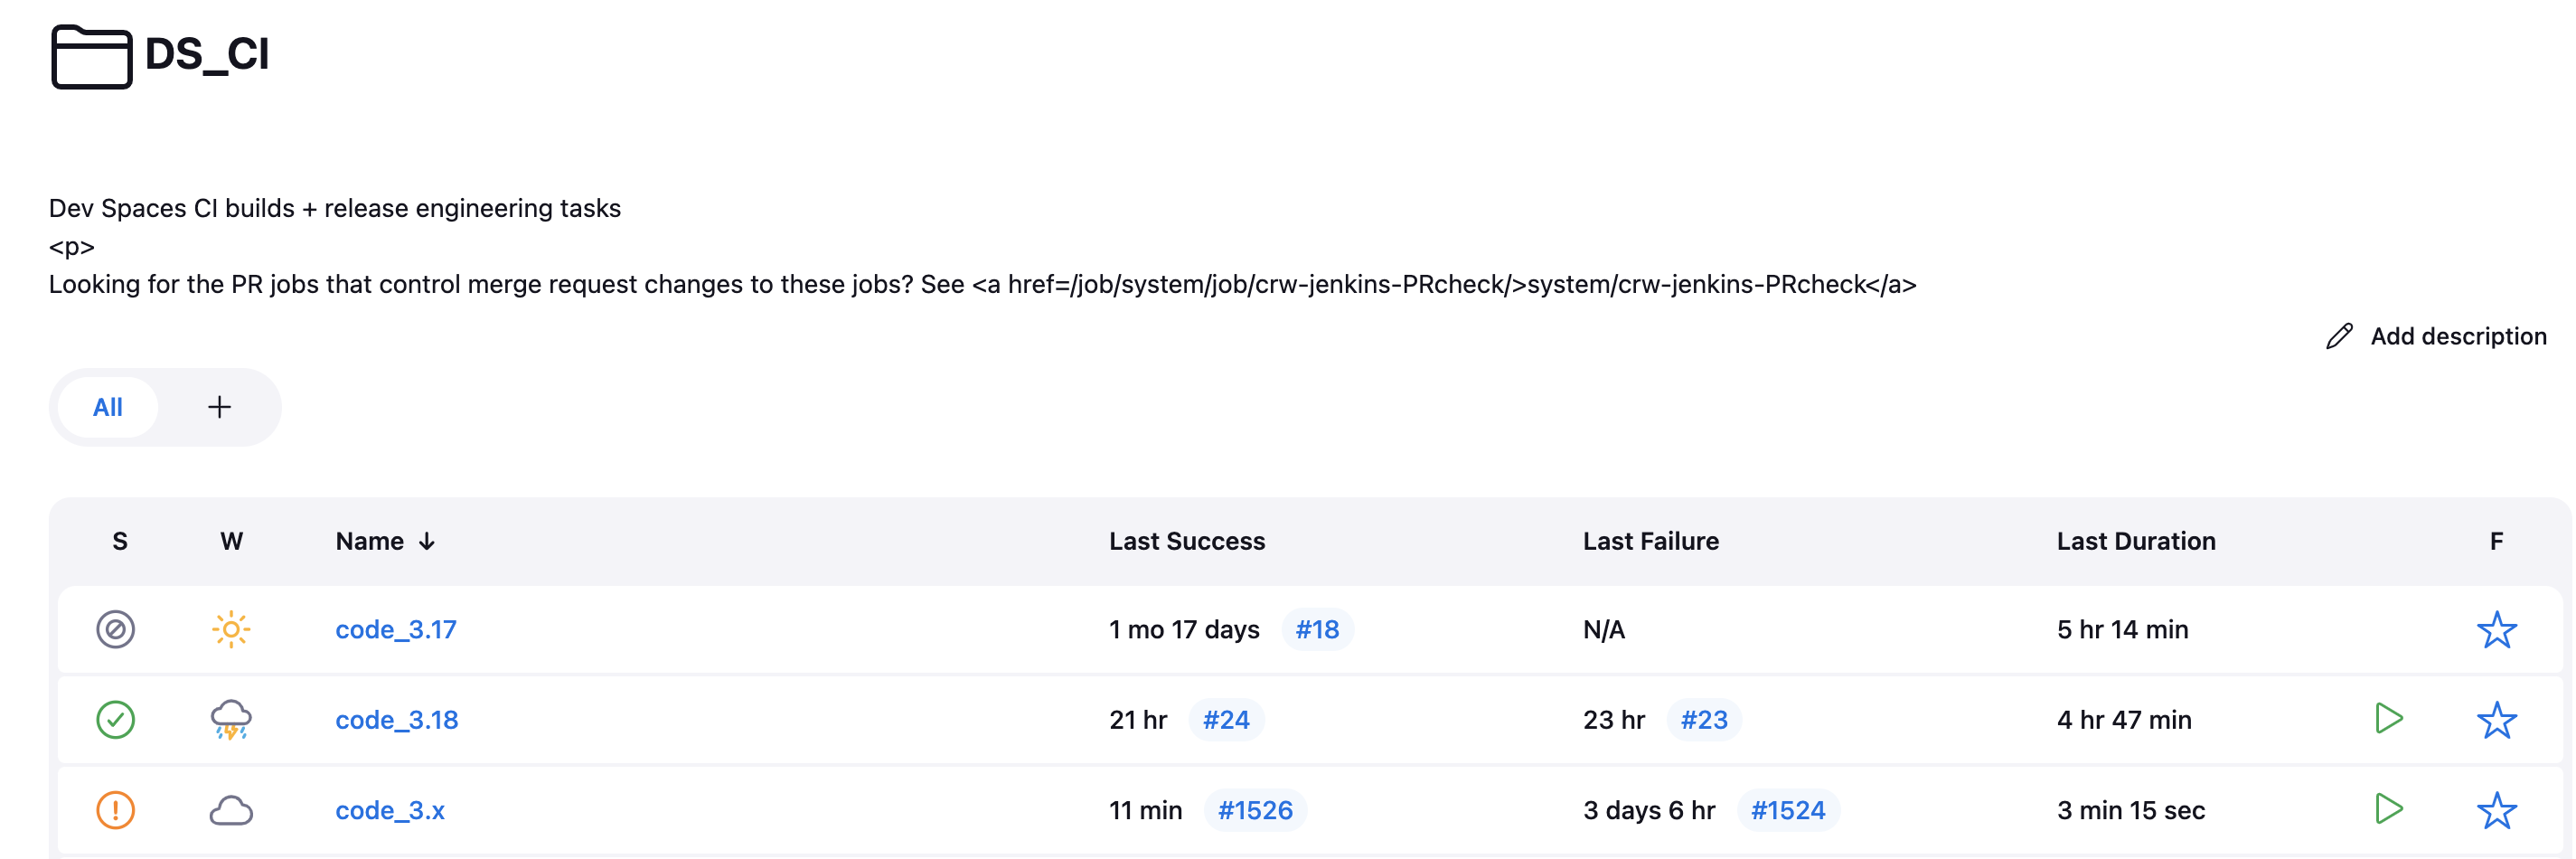The height and width of the screenshot is (859, 2576).
Task: Click the DS_CI folder icon
Action: click(91, 57)
